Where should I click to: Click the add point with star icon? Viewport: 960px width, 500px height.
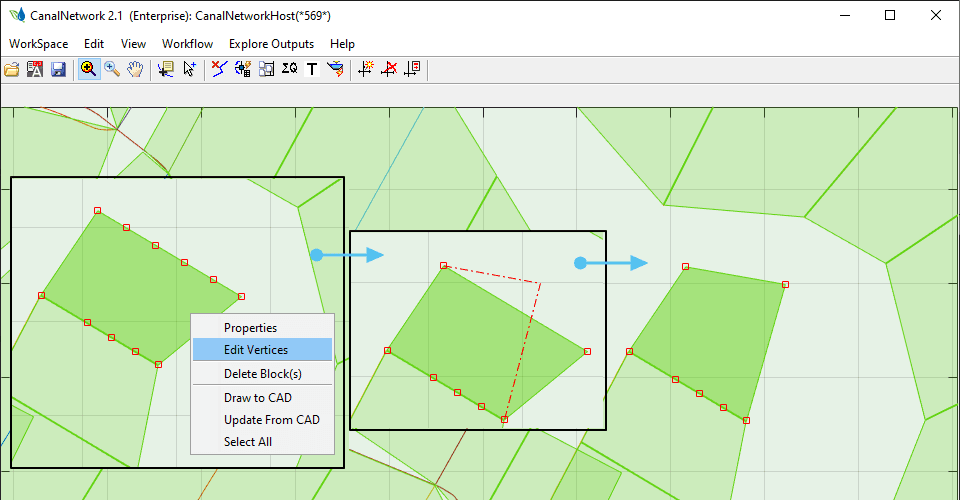coord(366,69)
